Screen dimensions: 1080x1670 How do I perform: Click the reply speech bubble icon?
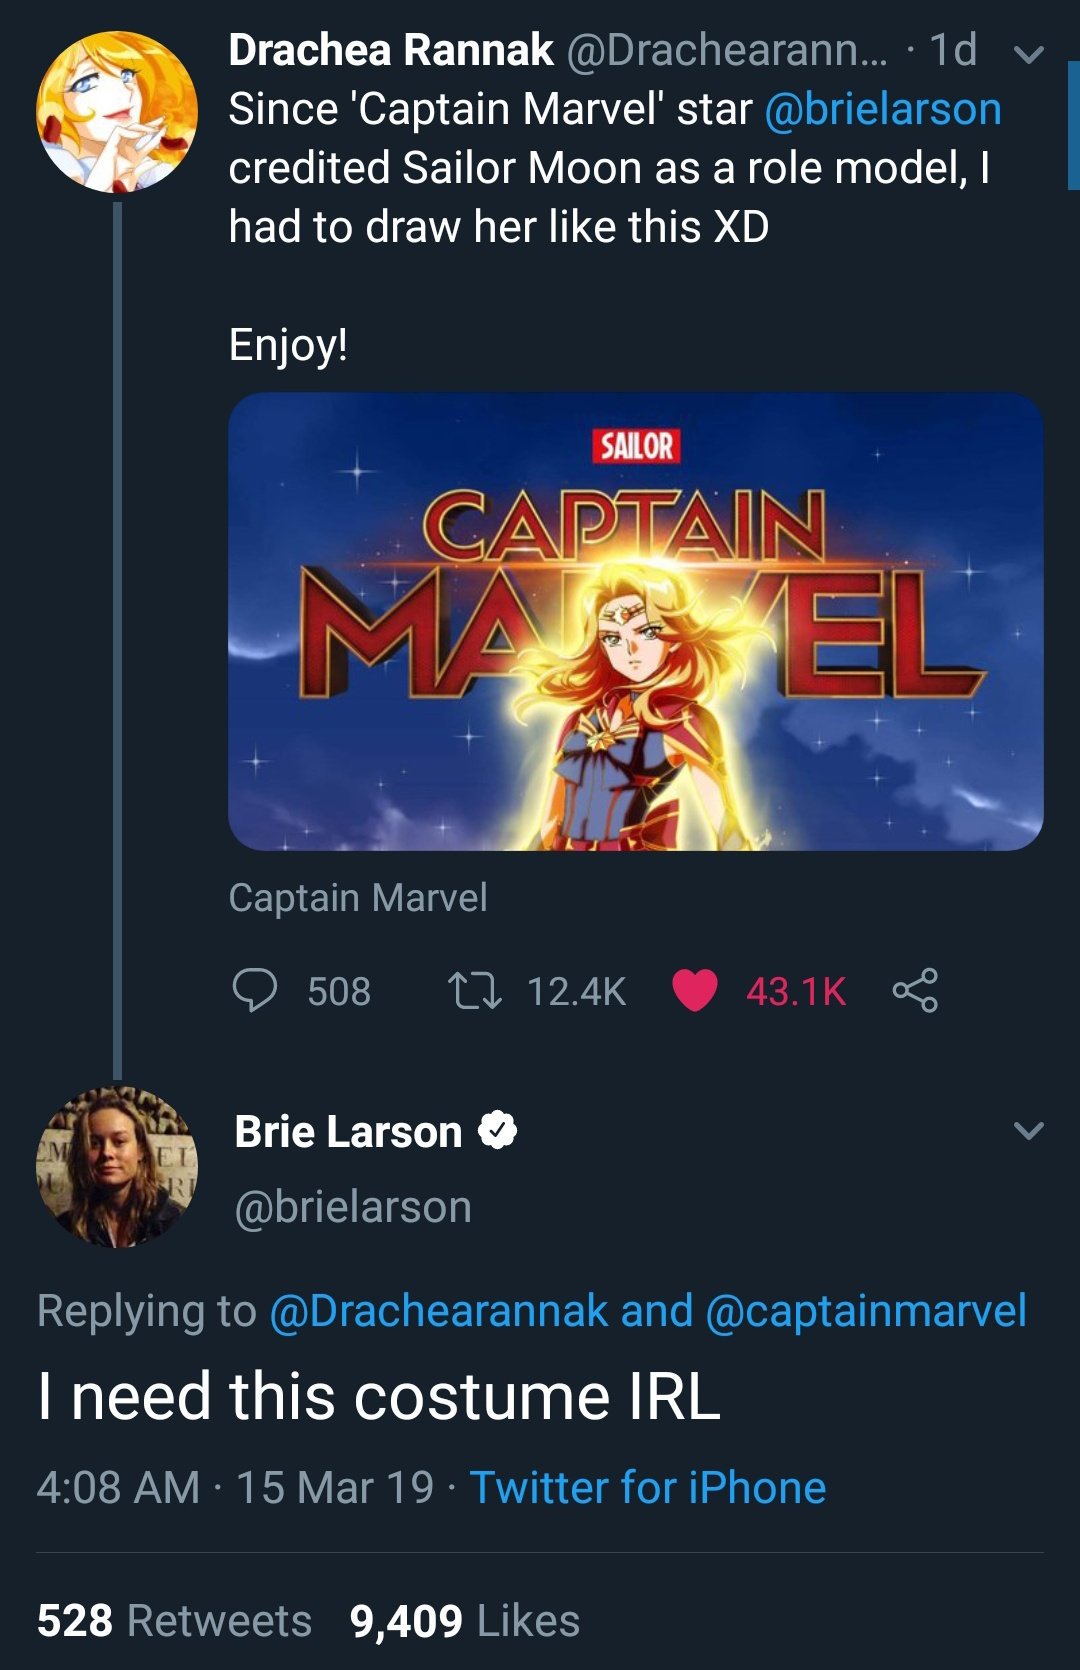[254, 991]
